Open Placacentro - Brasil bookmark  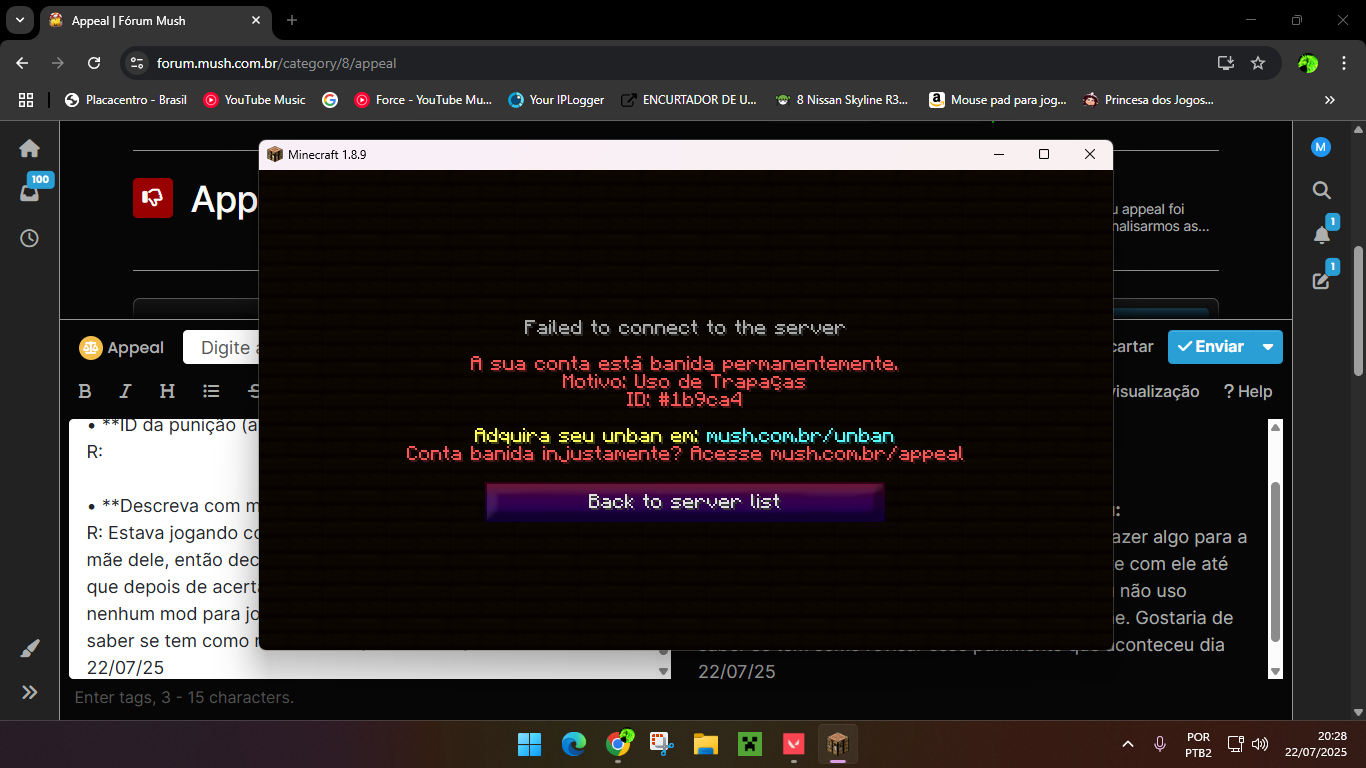[126, 100]
